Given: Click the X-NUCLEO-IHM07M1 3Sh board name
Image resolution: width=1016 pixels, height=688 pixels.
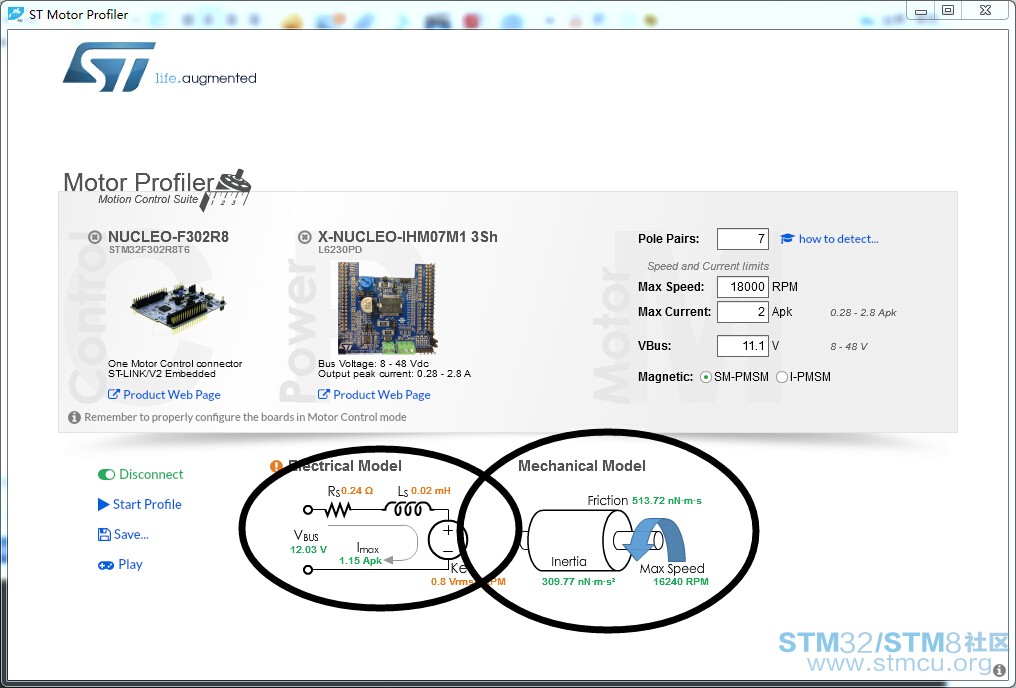Looking at the screenshot, I should (408, 236).
